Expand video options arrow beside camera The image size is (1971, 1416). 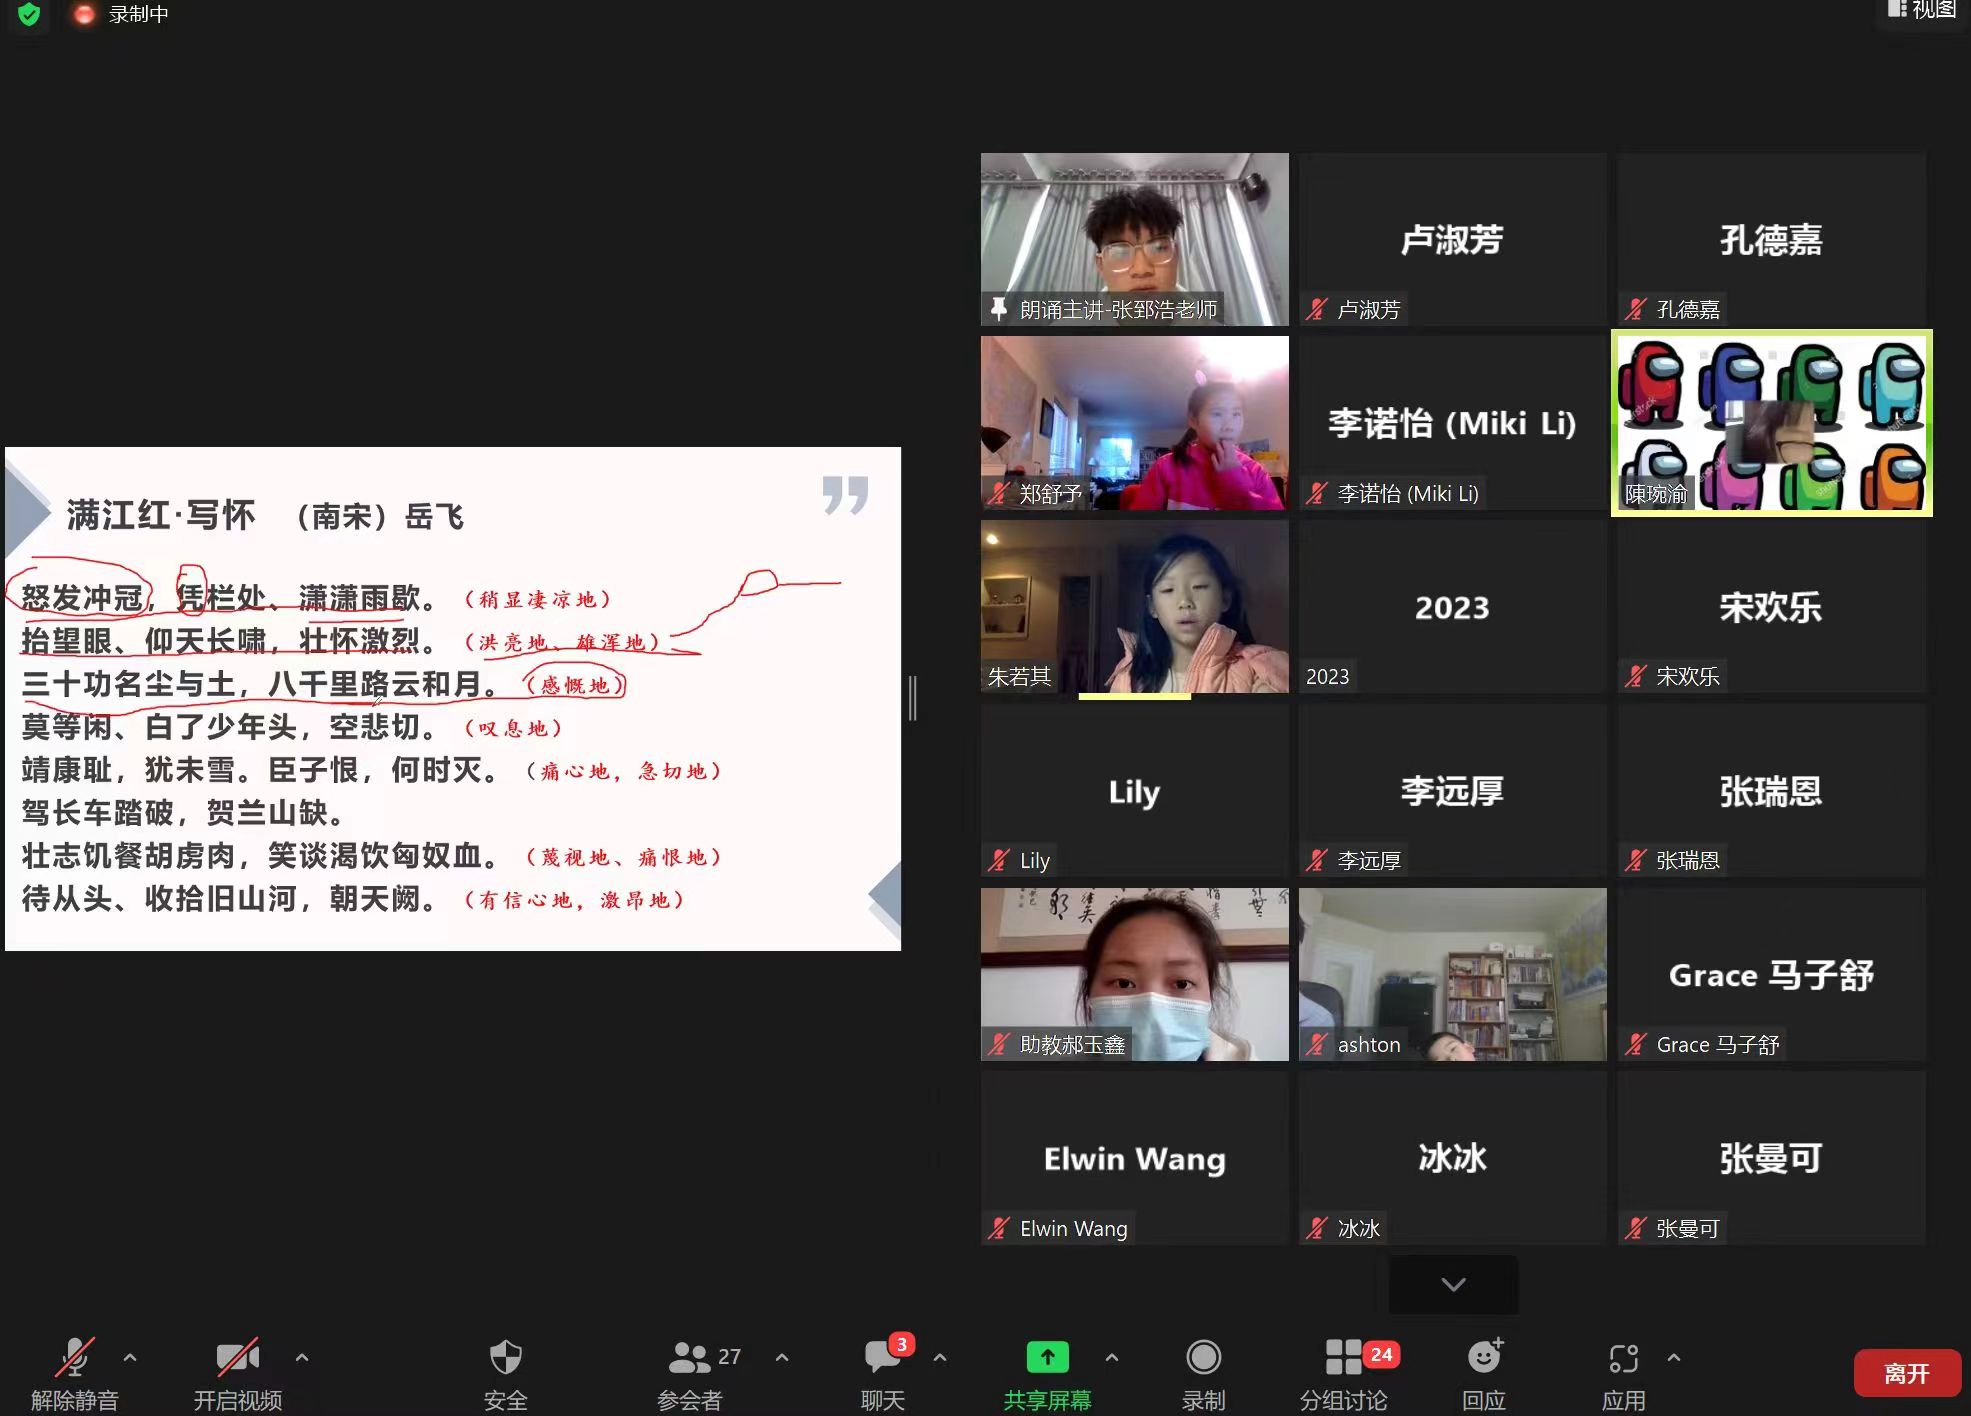pyautogui.click(x=302, y=1358)
